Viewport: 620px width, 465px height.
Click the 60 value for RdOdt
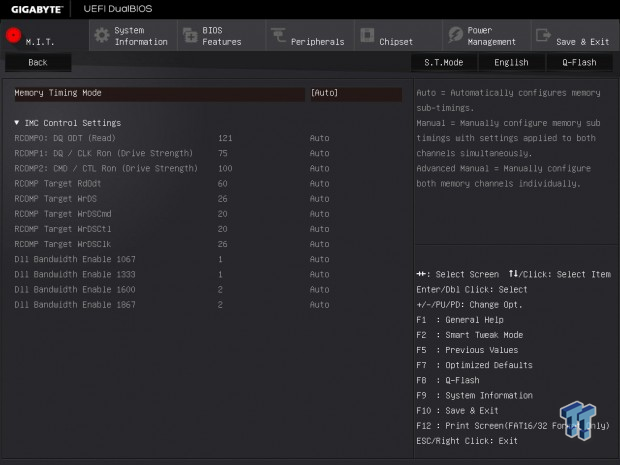[x=223, y=183]
